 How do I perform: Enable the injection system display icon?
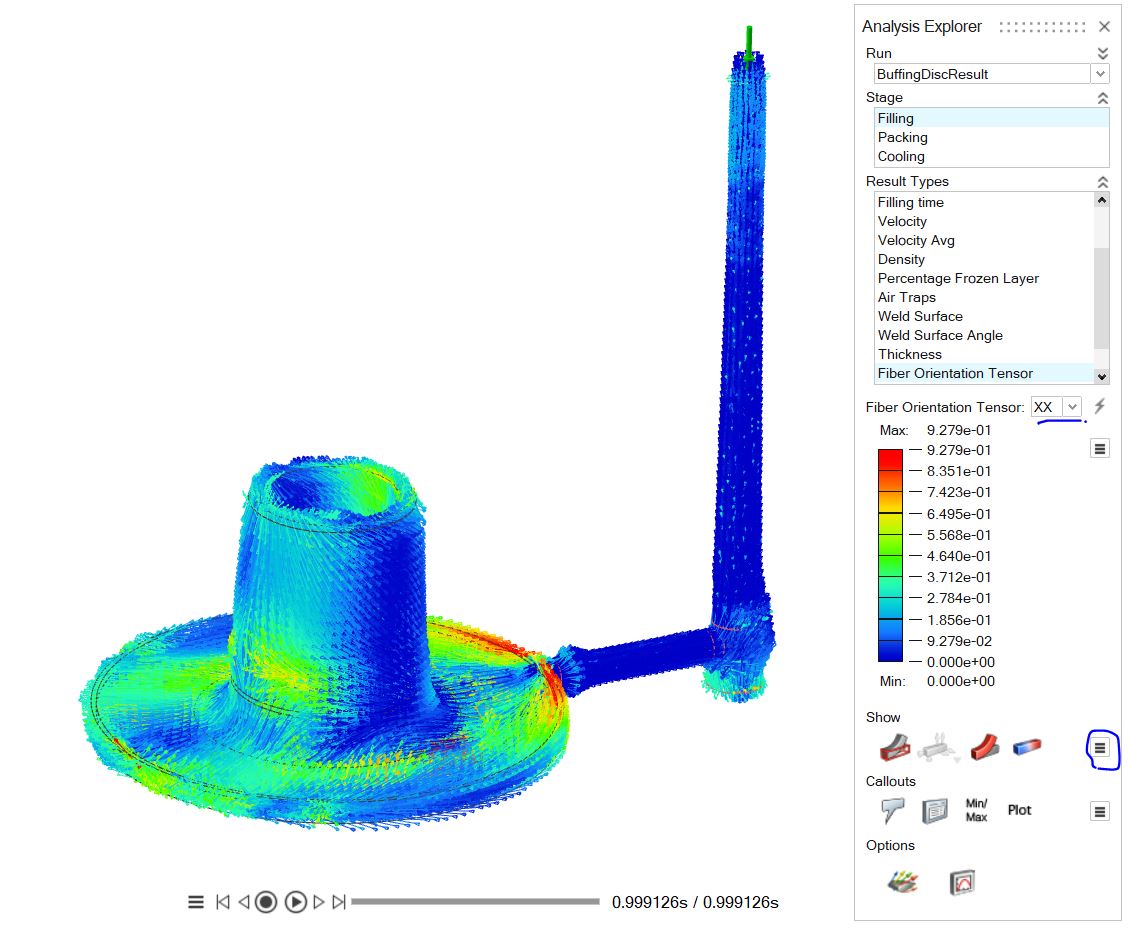pyautogui.click(x=940, y=747)
